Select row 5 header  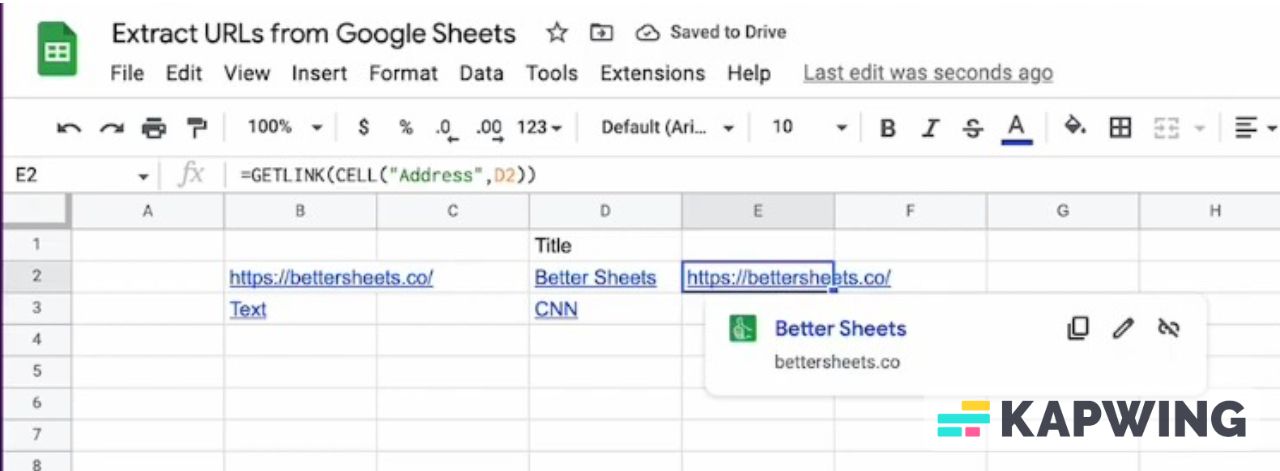pos(37,372)
